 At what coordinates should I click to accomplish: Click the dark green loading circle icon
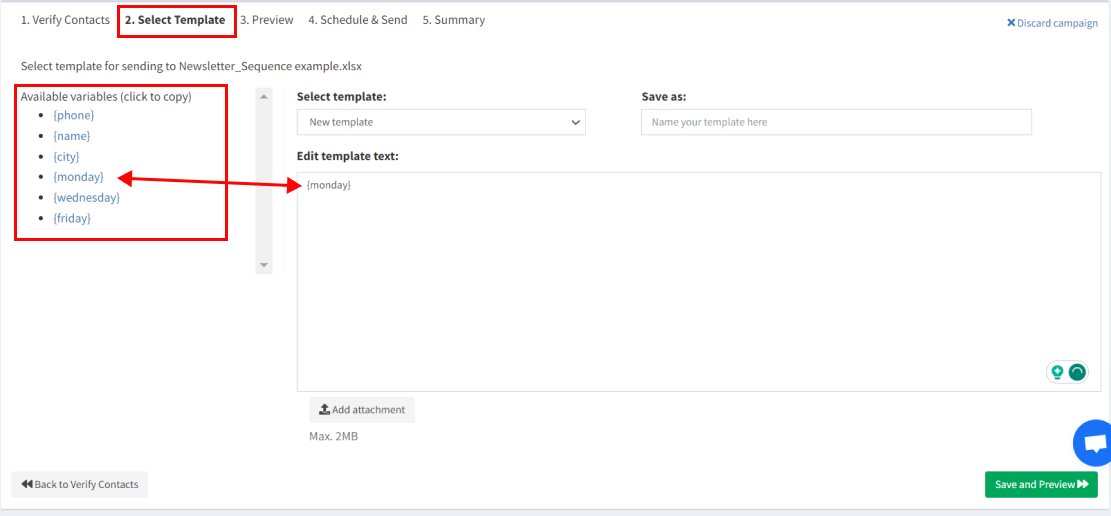tap(1077, 372)
